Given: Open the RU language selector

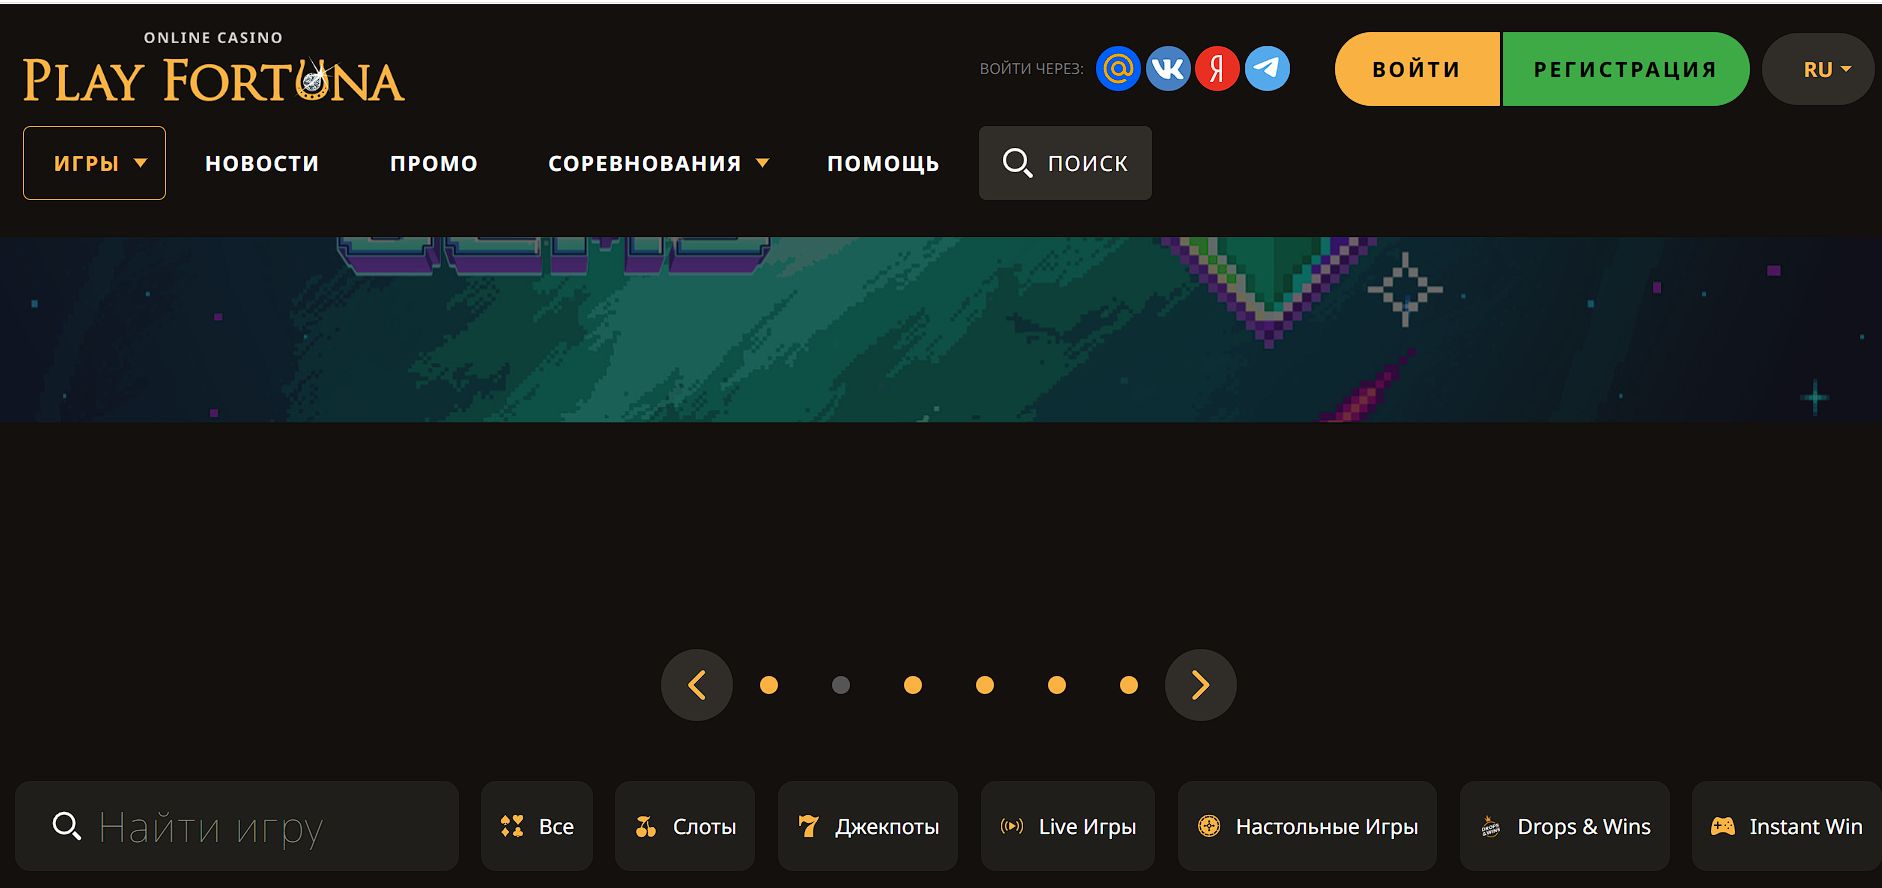Looking at the screenshot, I should 1818,70.
